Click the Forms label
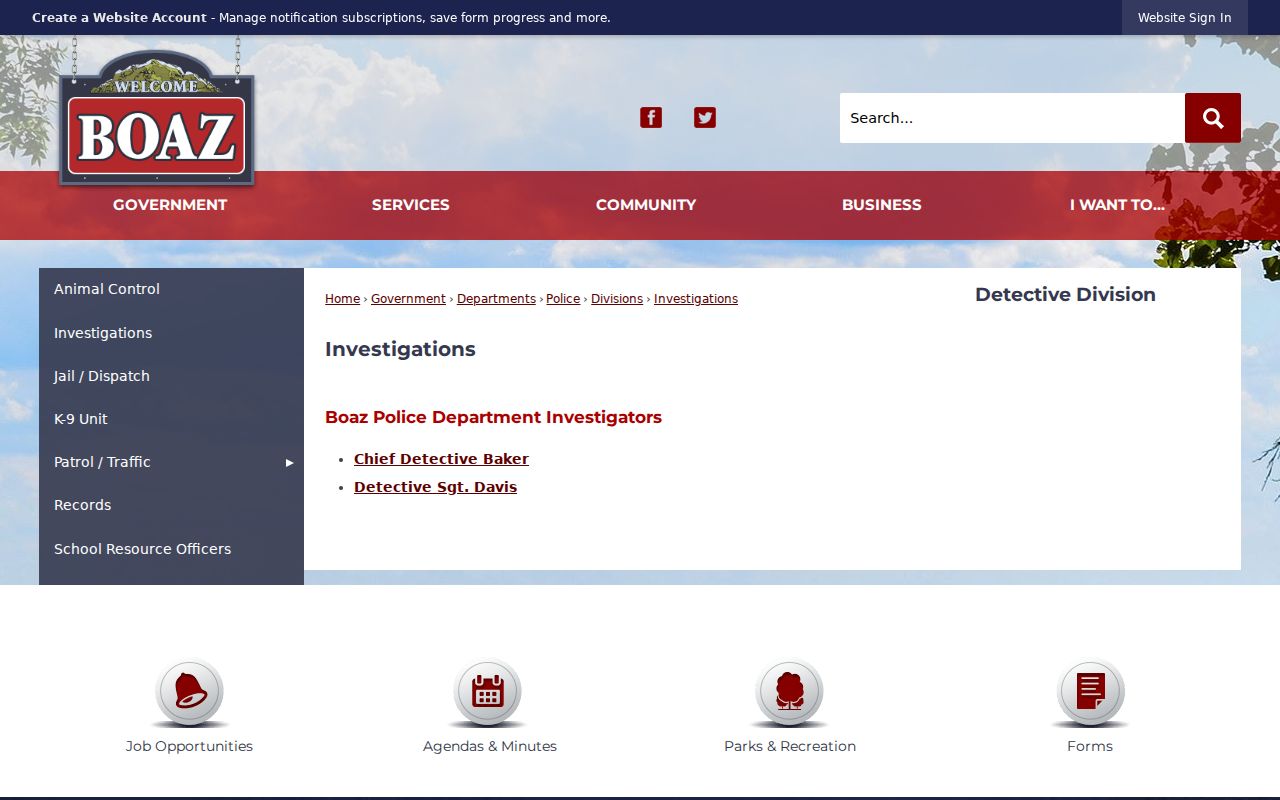This screenshot has width=1280, height=800. click(1090, 746)
